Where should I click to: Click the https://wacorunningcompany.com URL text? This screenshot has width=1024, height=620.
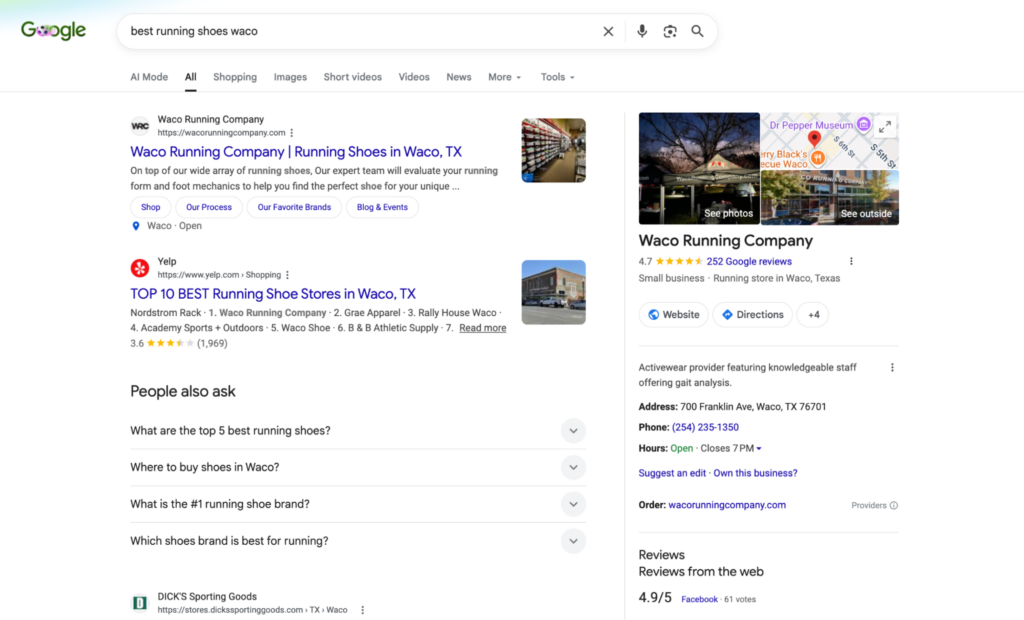(221, 133)
